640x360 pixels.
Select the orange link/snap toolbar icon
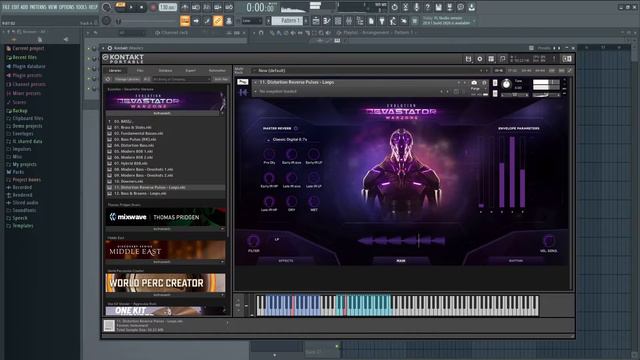[218, 20]
